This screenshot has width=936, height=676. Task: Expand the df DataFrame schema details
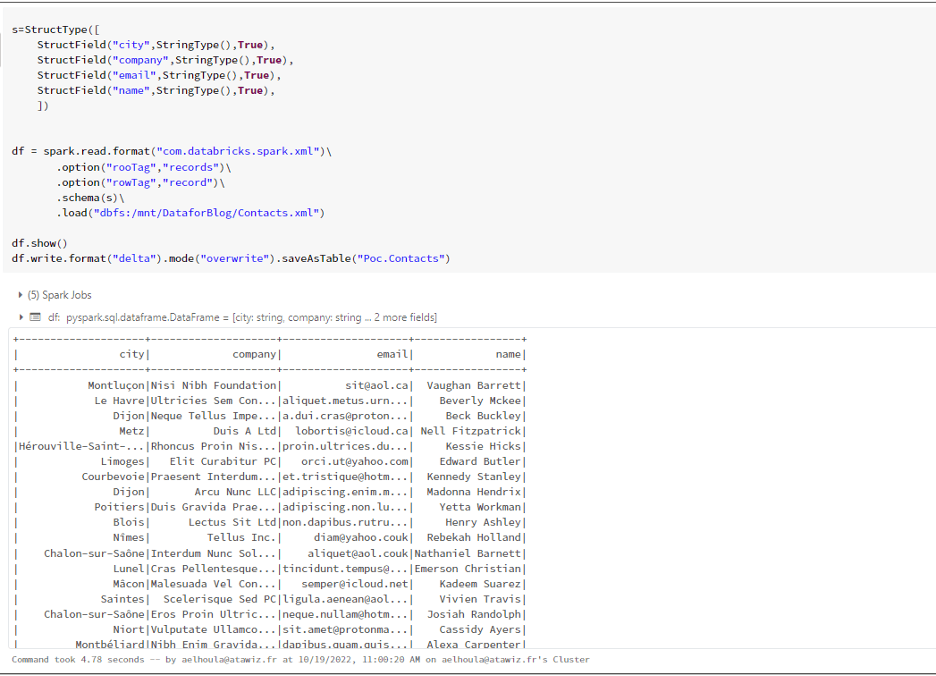pyautogui.click(x=21, y=317)
